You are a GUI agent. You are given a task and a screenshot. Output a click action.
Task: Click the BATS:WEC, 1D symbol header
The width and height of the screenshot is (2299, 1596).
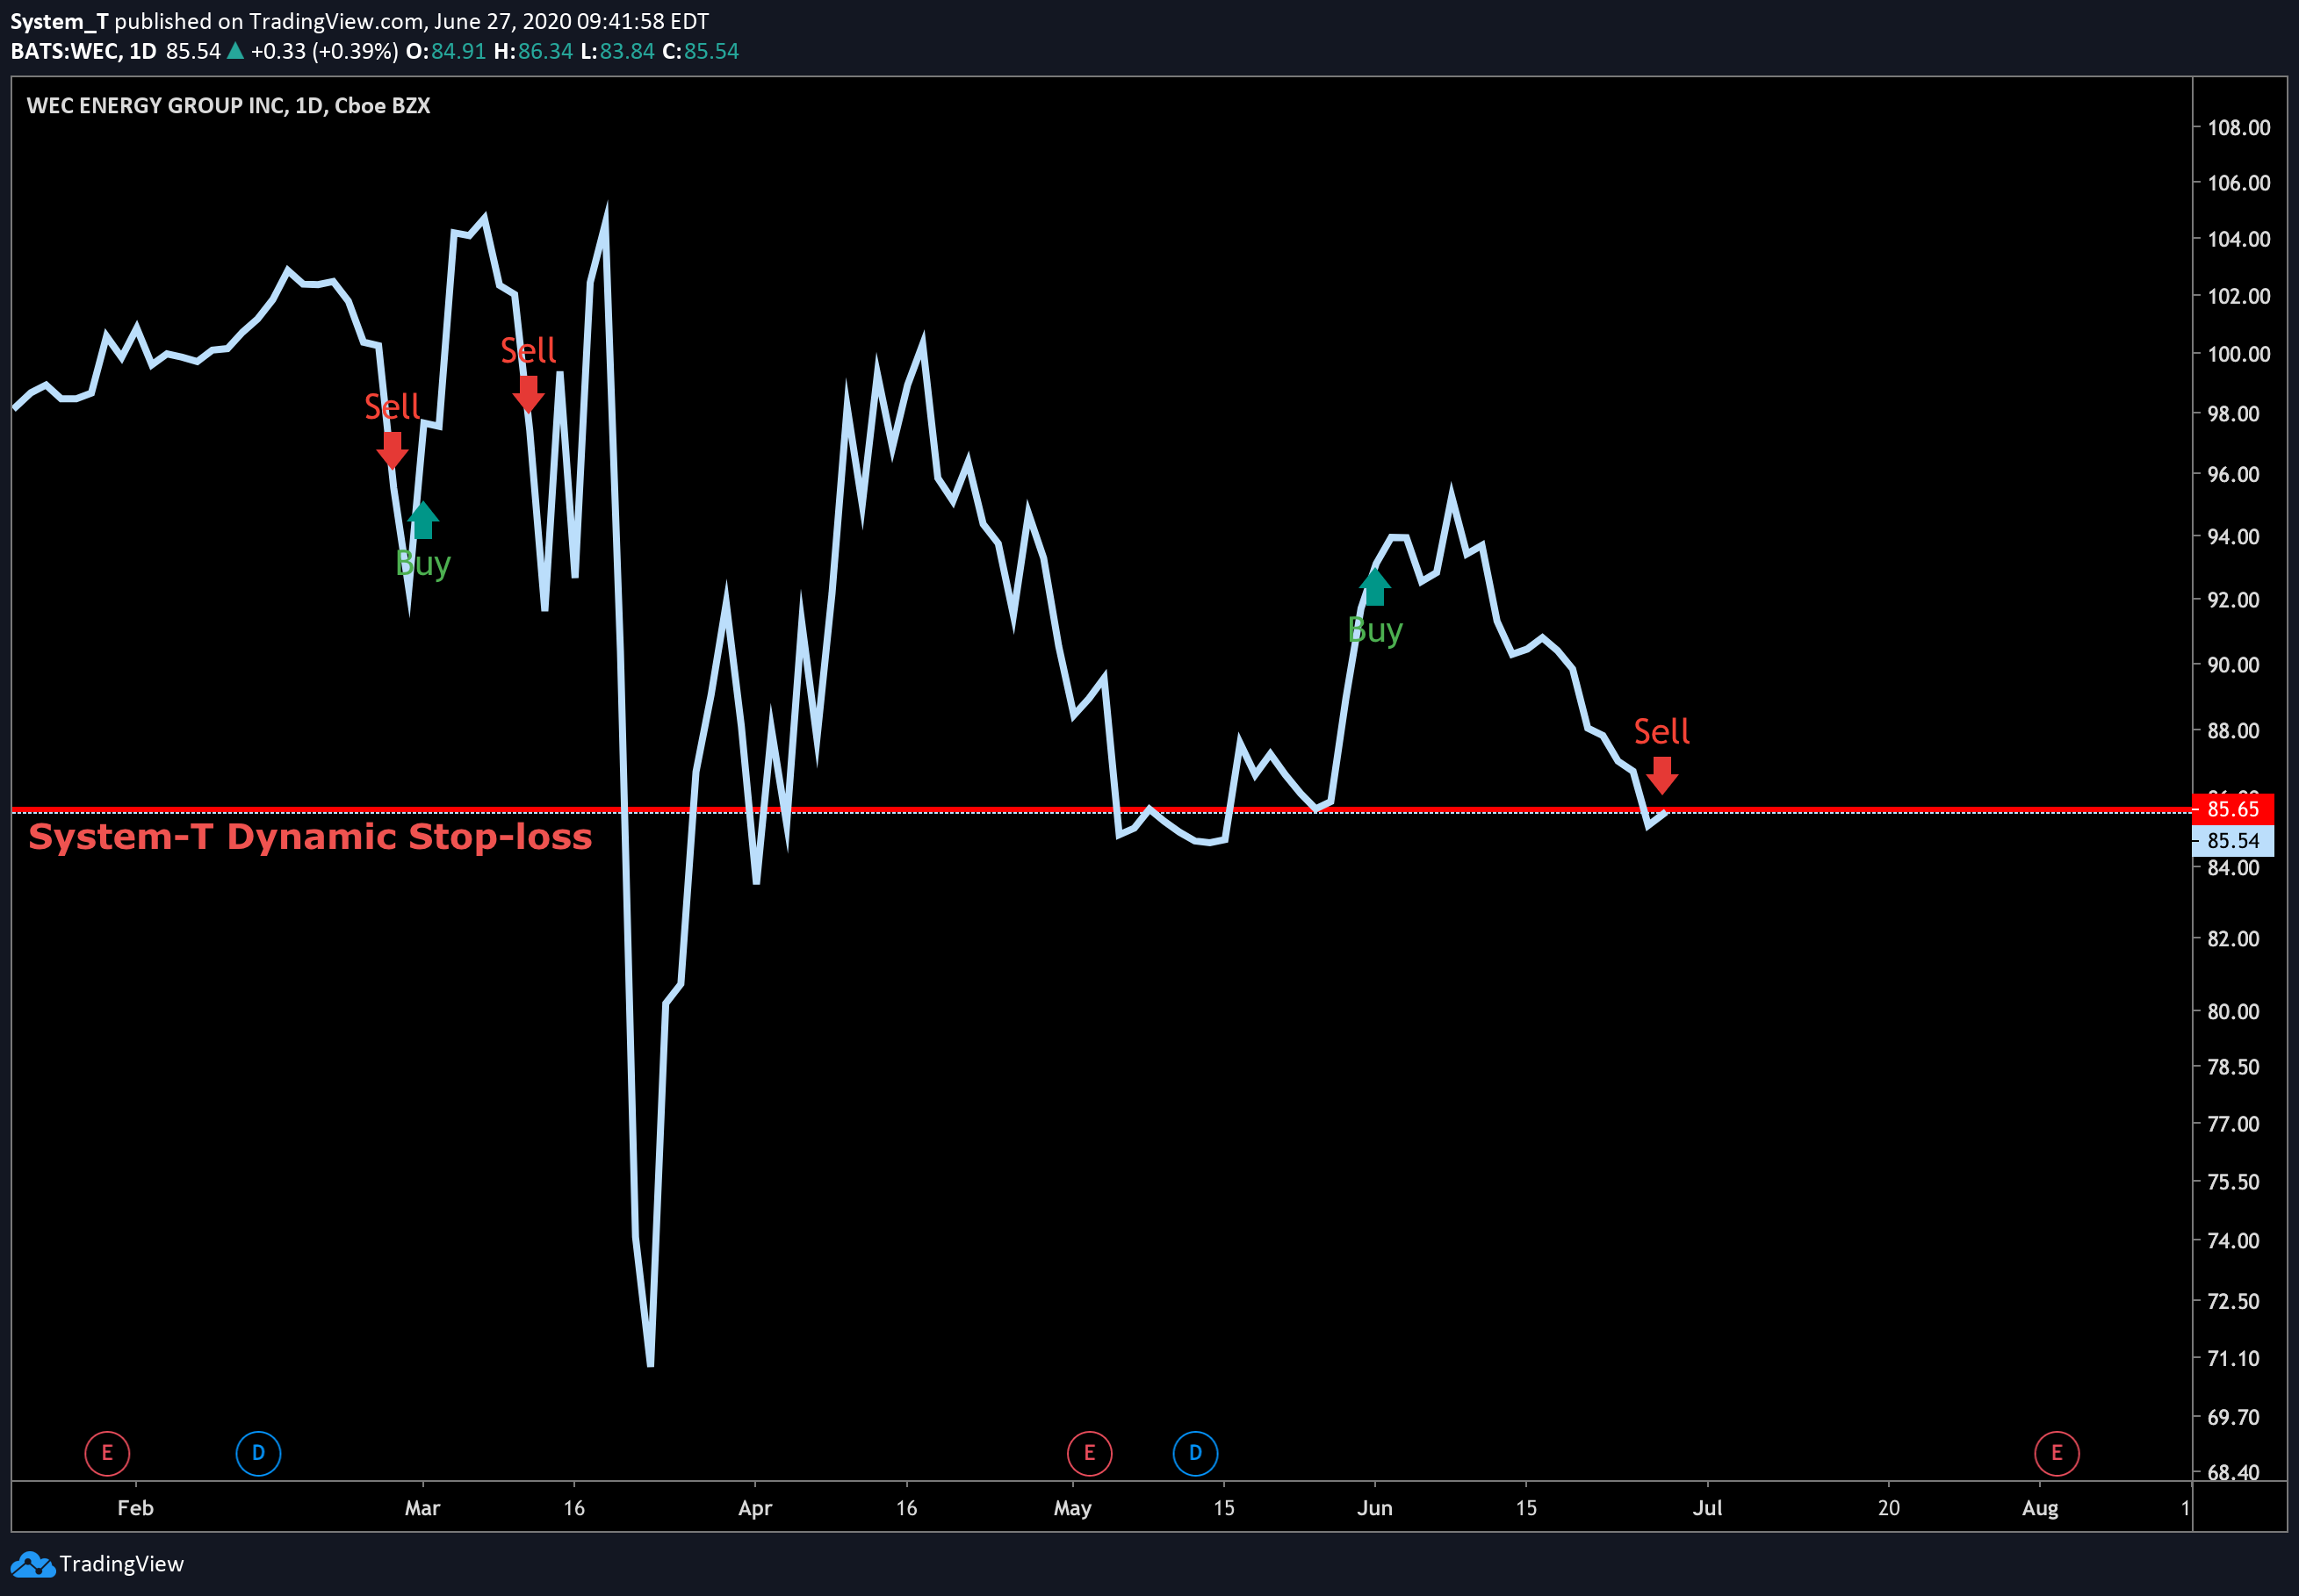point(83,51)
